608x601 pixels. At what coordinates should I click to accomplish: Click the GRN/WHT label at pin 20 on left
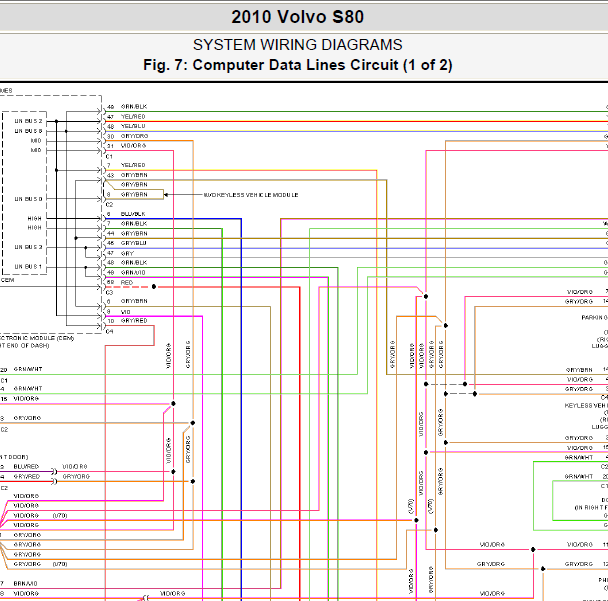28,370
